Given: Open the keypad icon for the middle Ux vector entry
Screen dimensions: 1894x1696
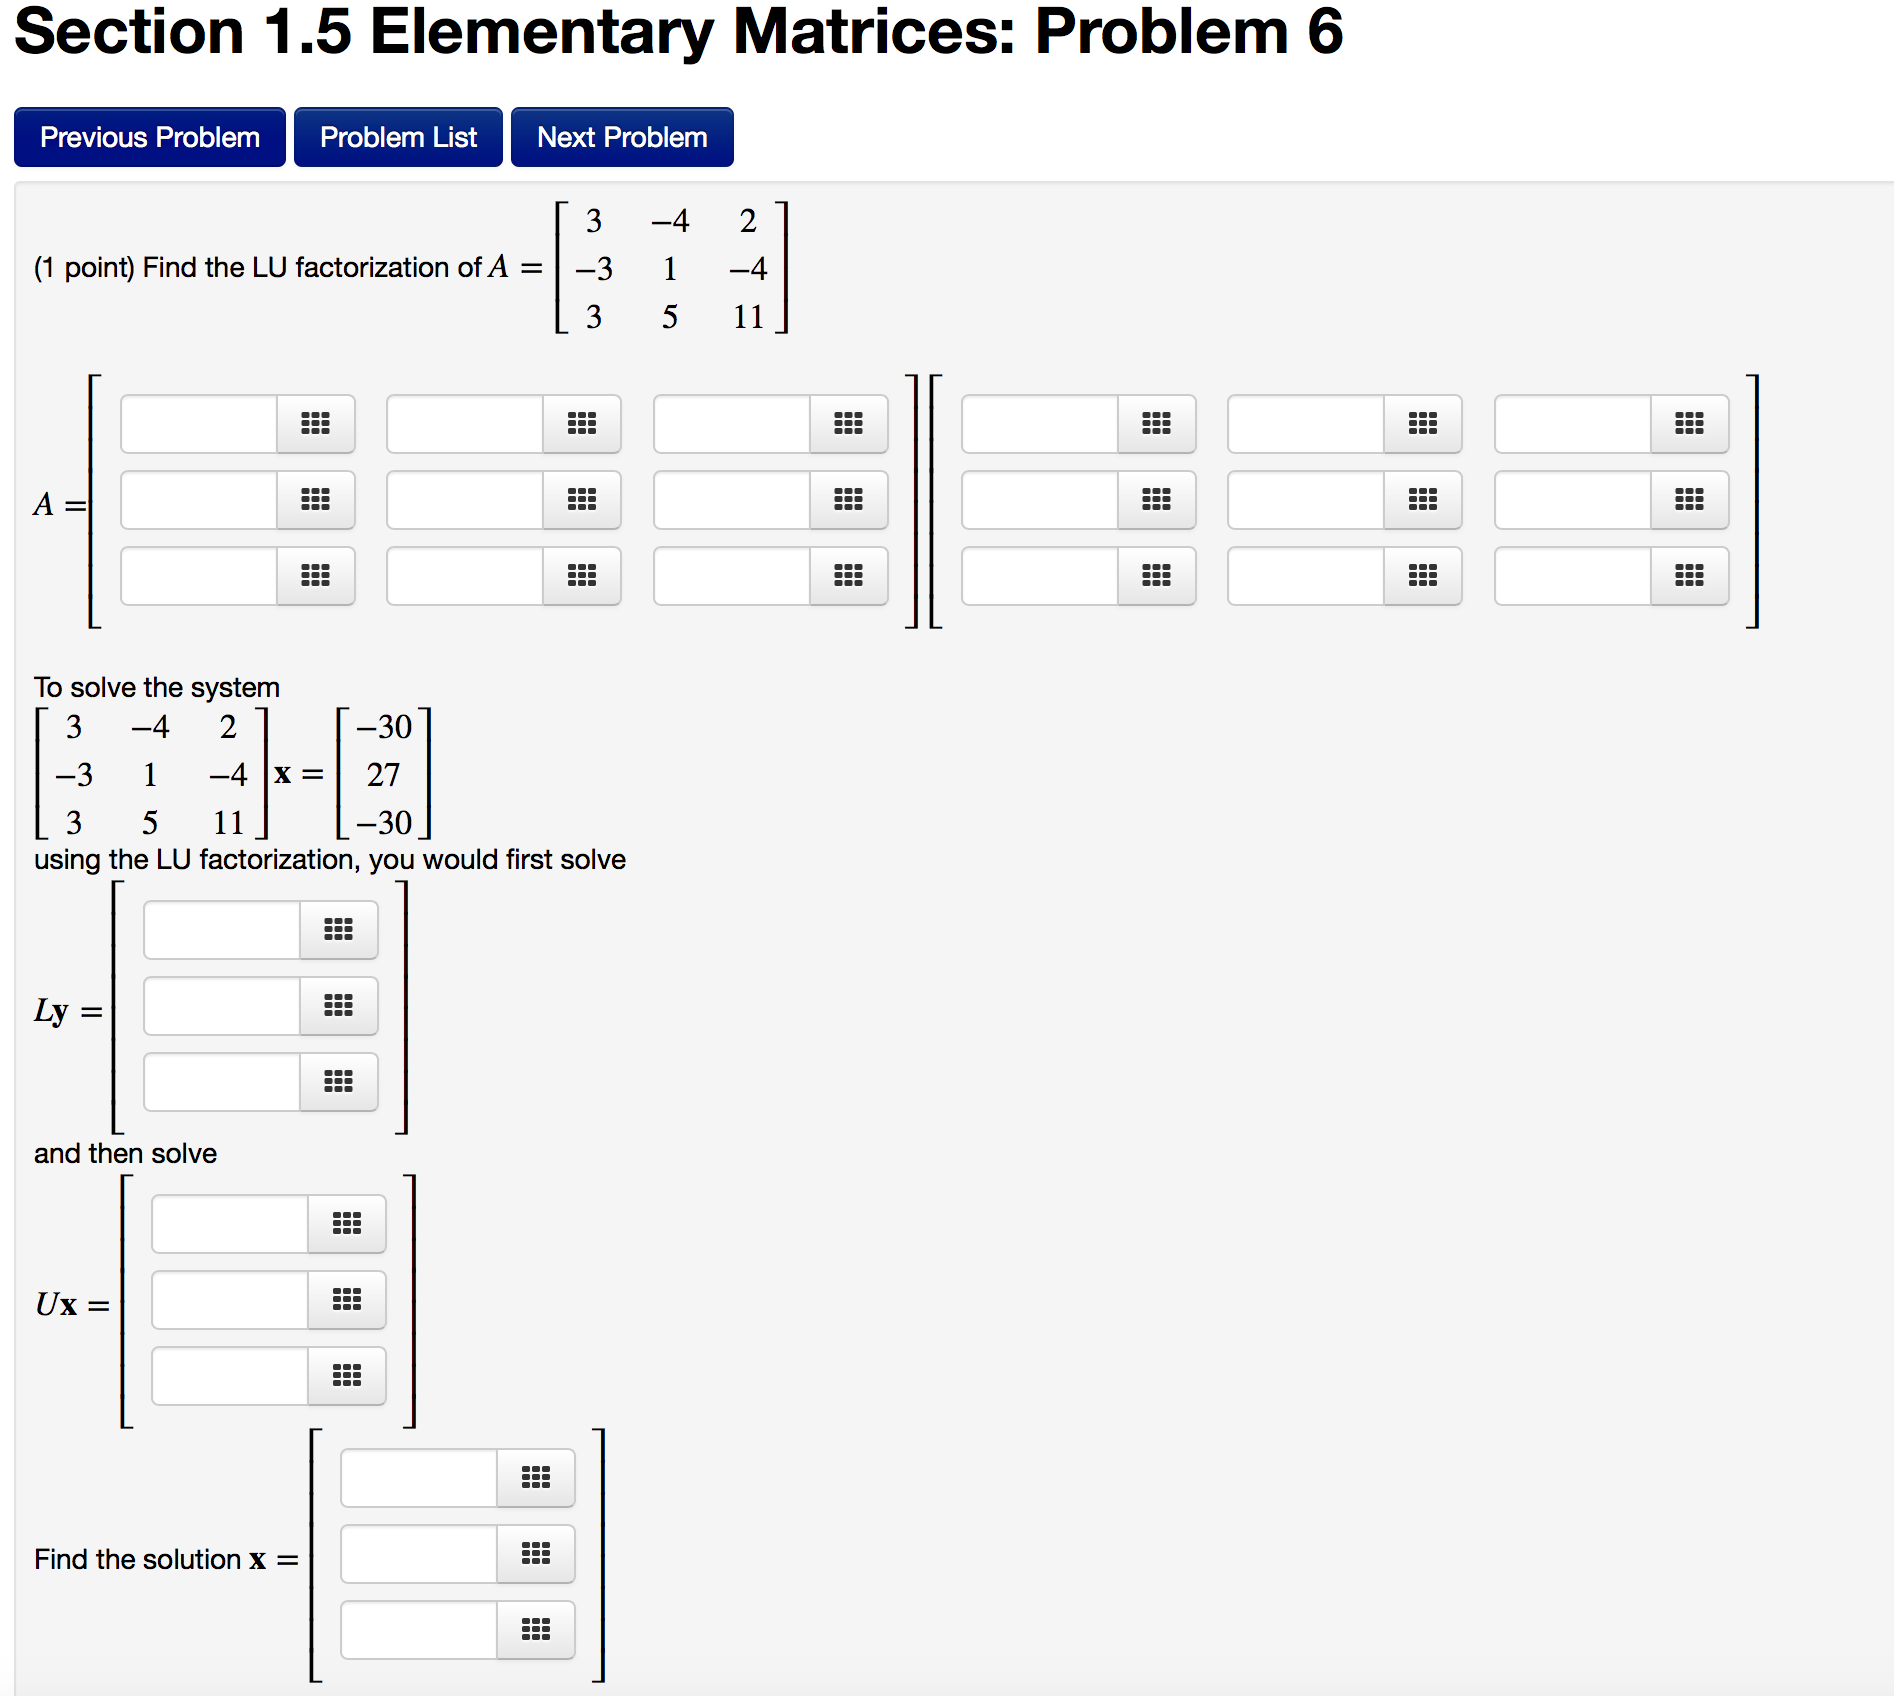Looking at the screenshot, I should (345, 1300).
